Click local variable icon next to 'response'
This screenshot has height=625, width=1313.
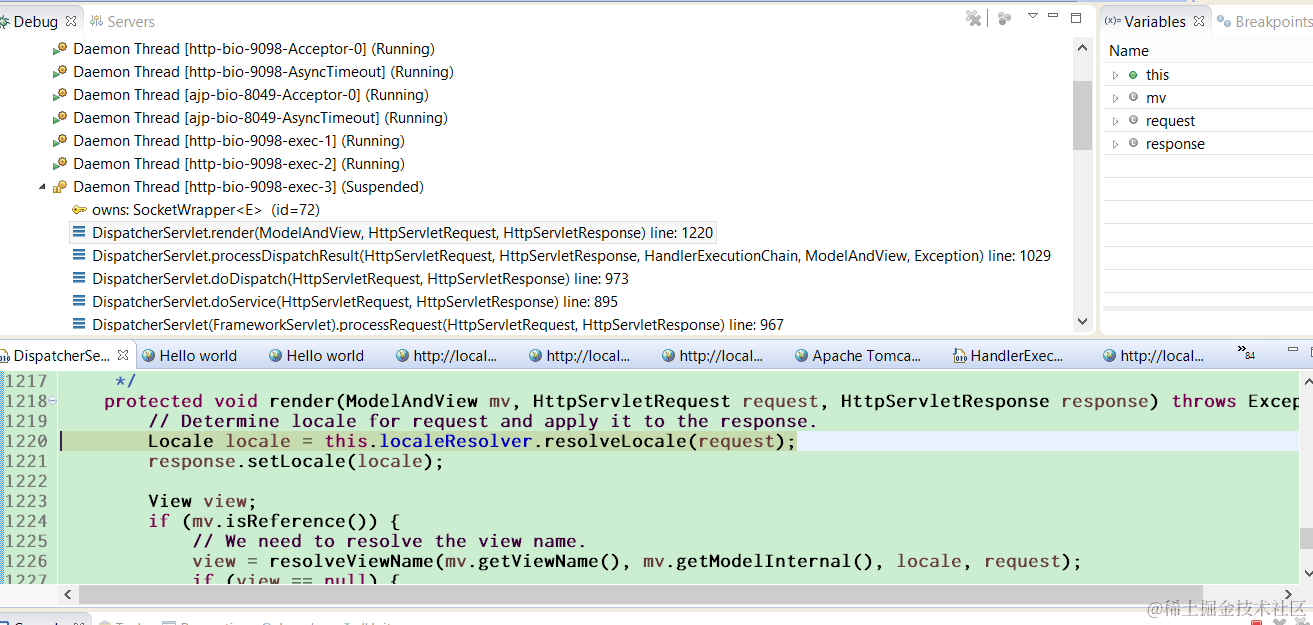point(1133,144)
